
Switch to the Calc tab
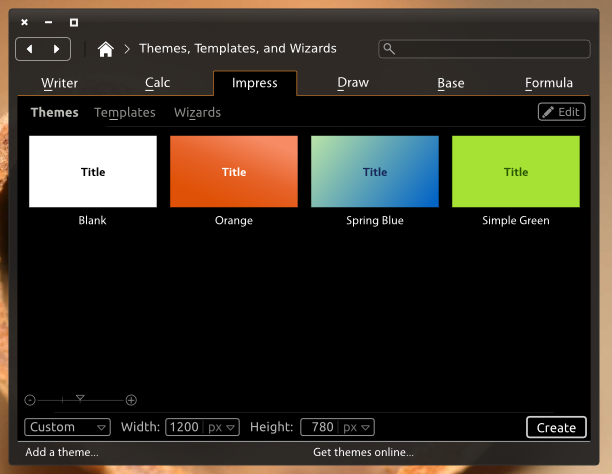[x=157, y=83]
